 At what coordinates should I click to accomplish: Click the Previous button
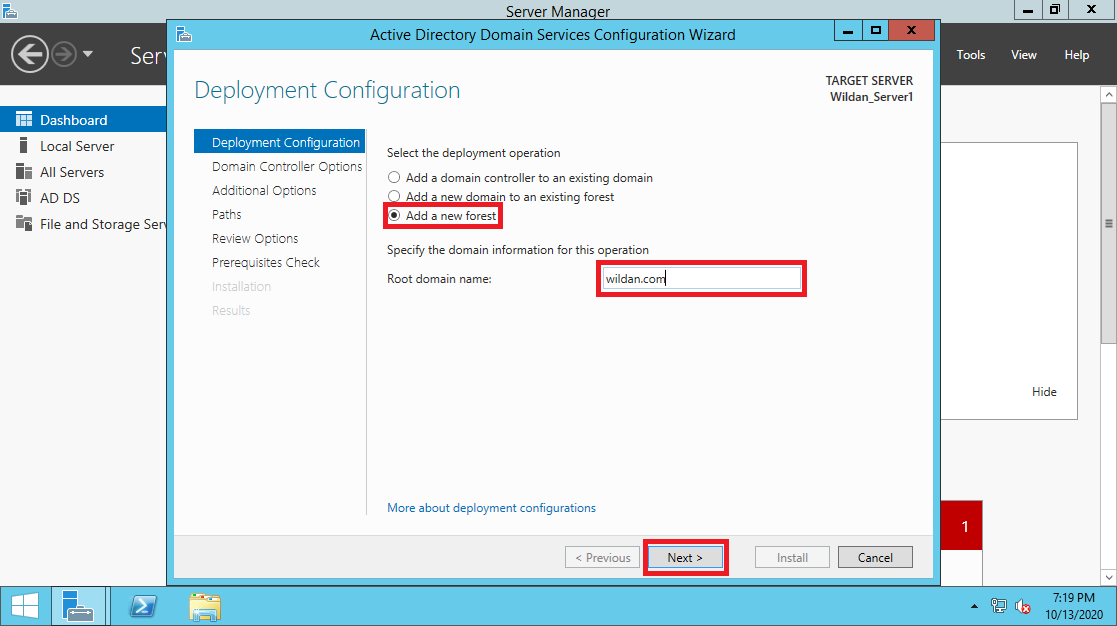coord(602,558)
